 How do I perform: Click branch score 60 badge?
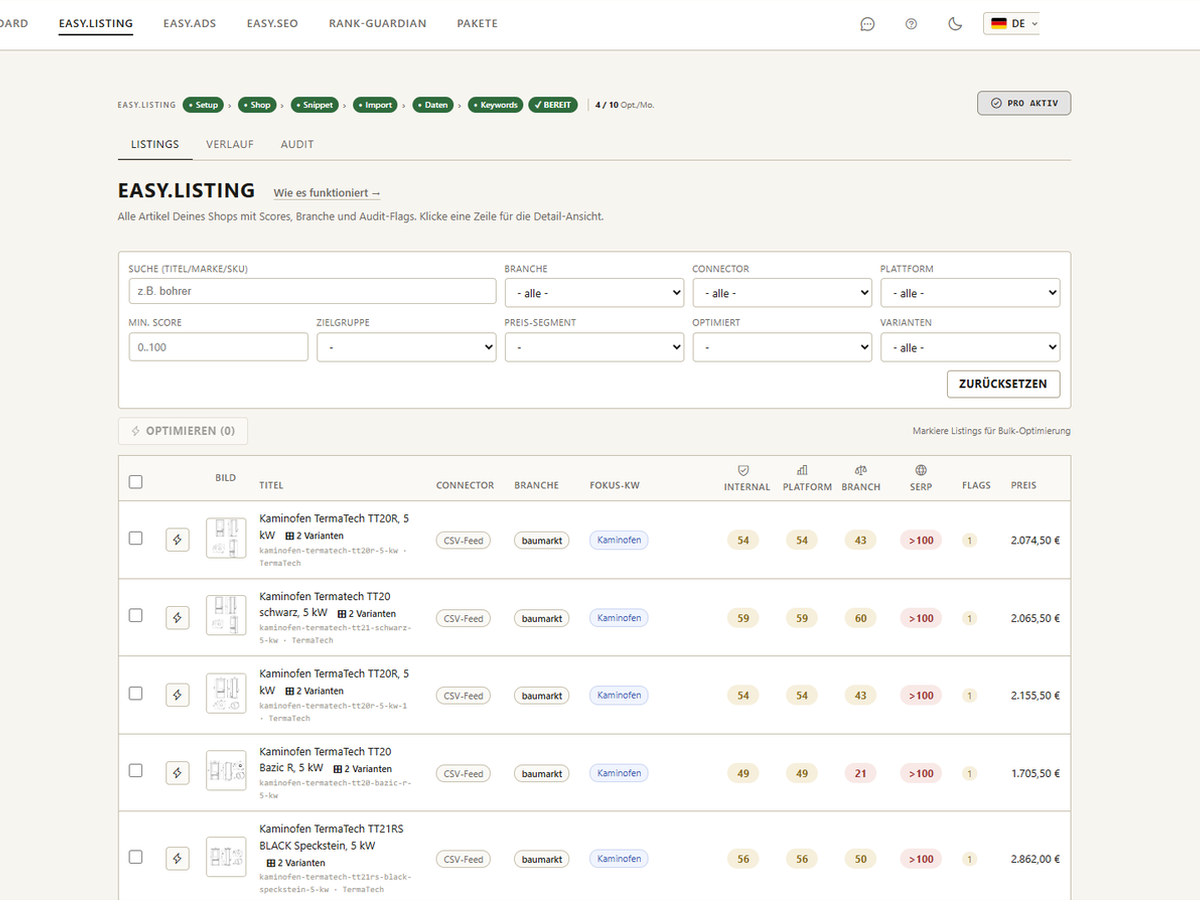coord(861,618)
